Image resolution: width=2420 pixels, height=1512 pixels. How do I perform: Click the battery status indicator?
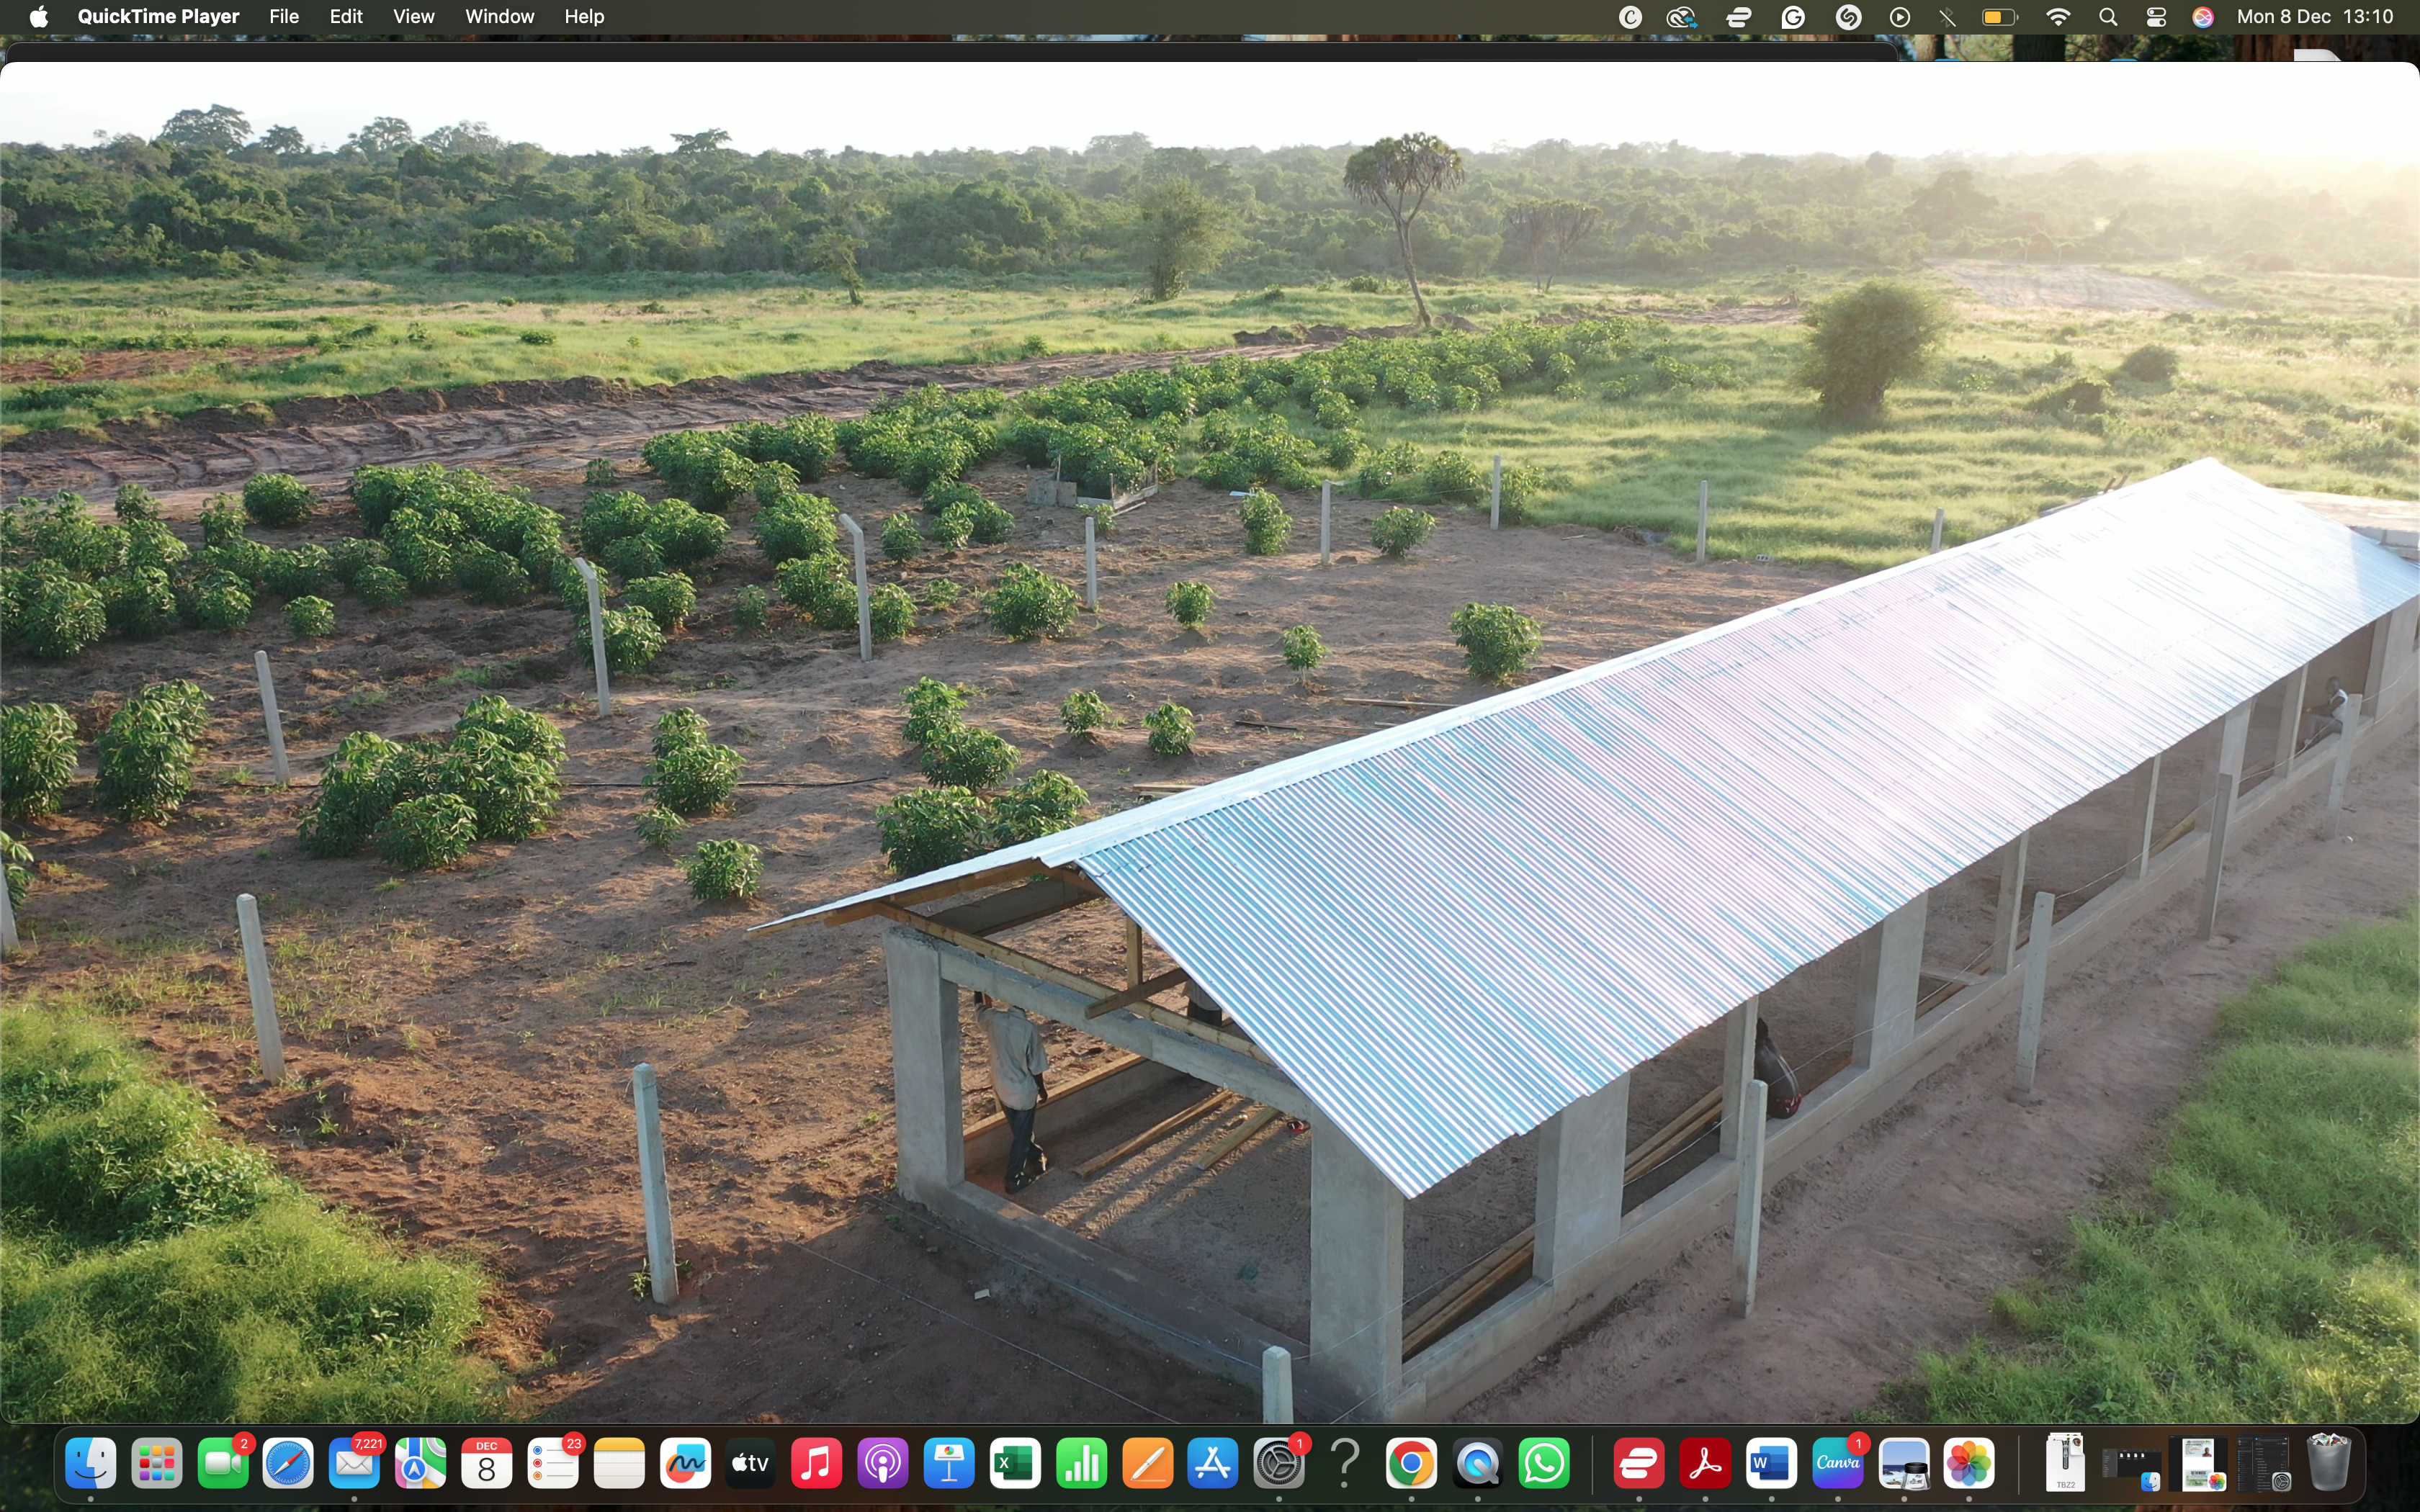pyautogui.click(x=1999, y=16)
